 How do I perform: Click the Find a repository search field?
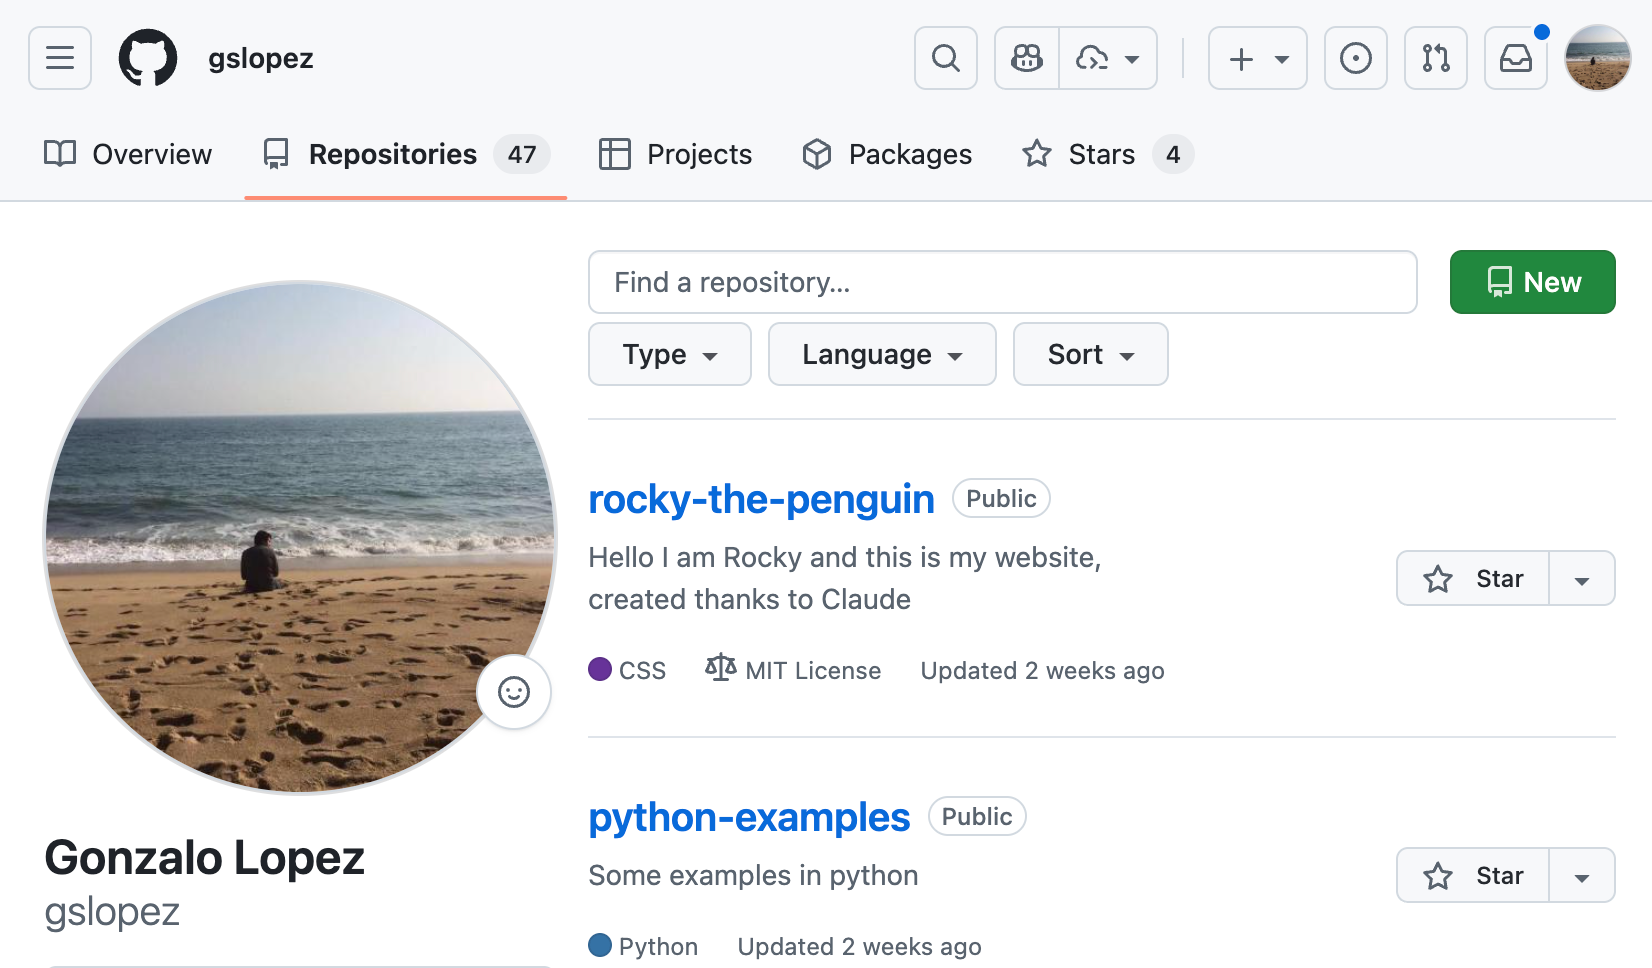[x=1003, y=282]
